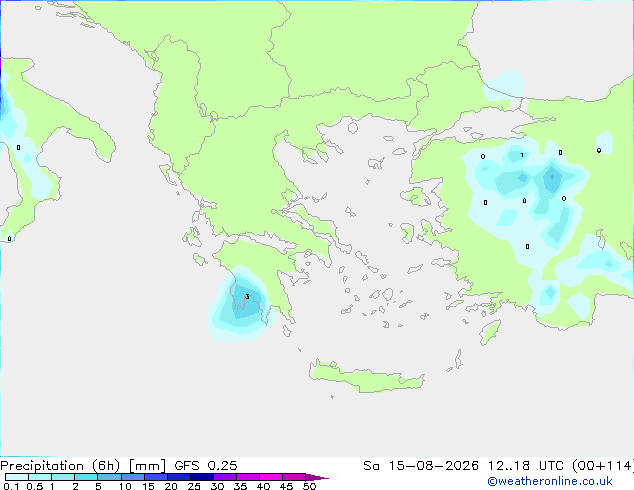634x490 pixels.
Task: Select legend swatch between 35 and 40
Action: pos(247,477)
